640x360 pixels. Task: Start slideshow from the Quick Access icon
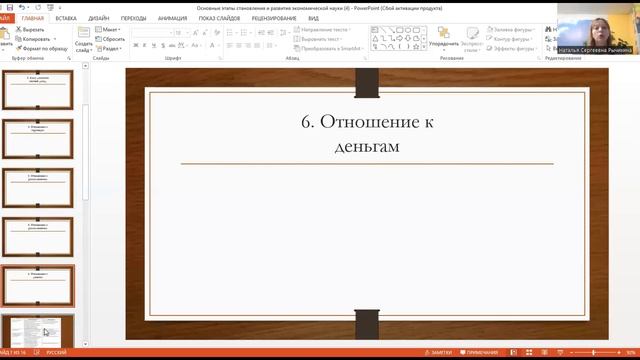coord(51,8)
